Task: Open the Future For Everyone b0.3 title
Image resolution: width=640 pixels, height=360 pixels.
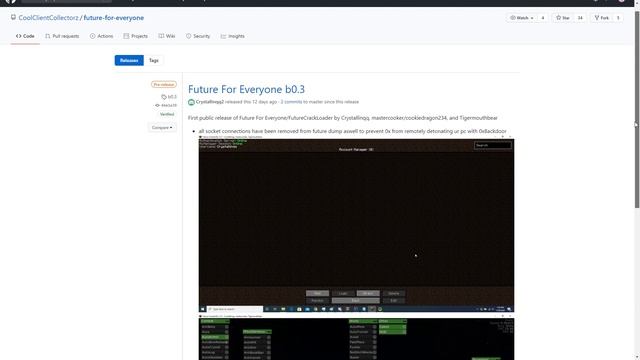Action: tap(246, 89)
